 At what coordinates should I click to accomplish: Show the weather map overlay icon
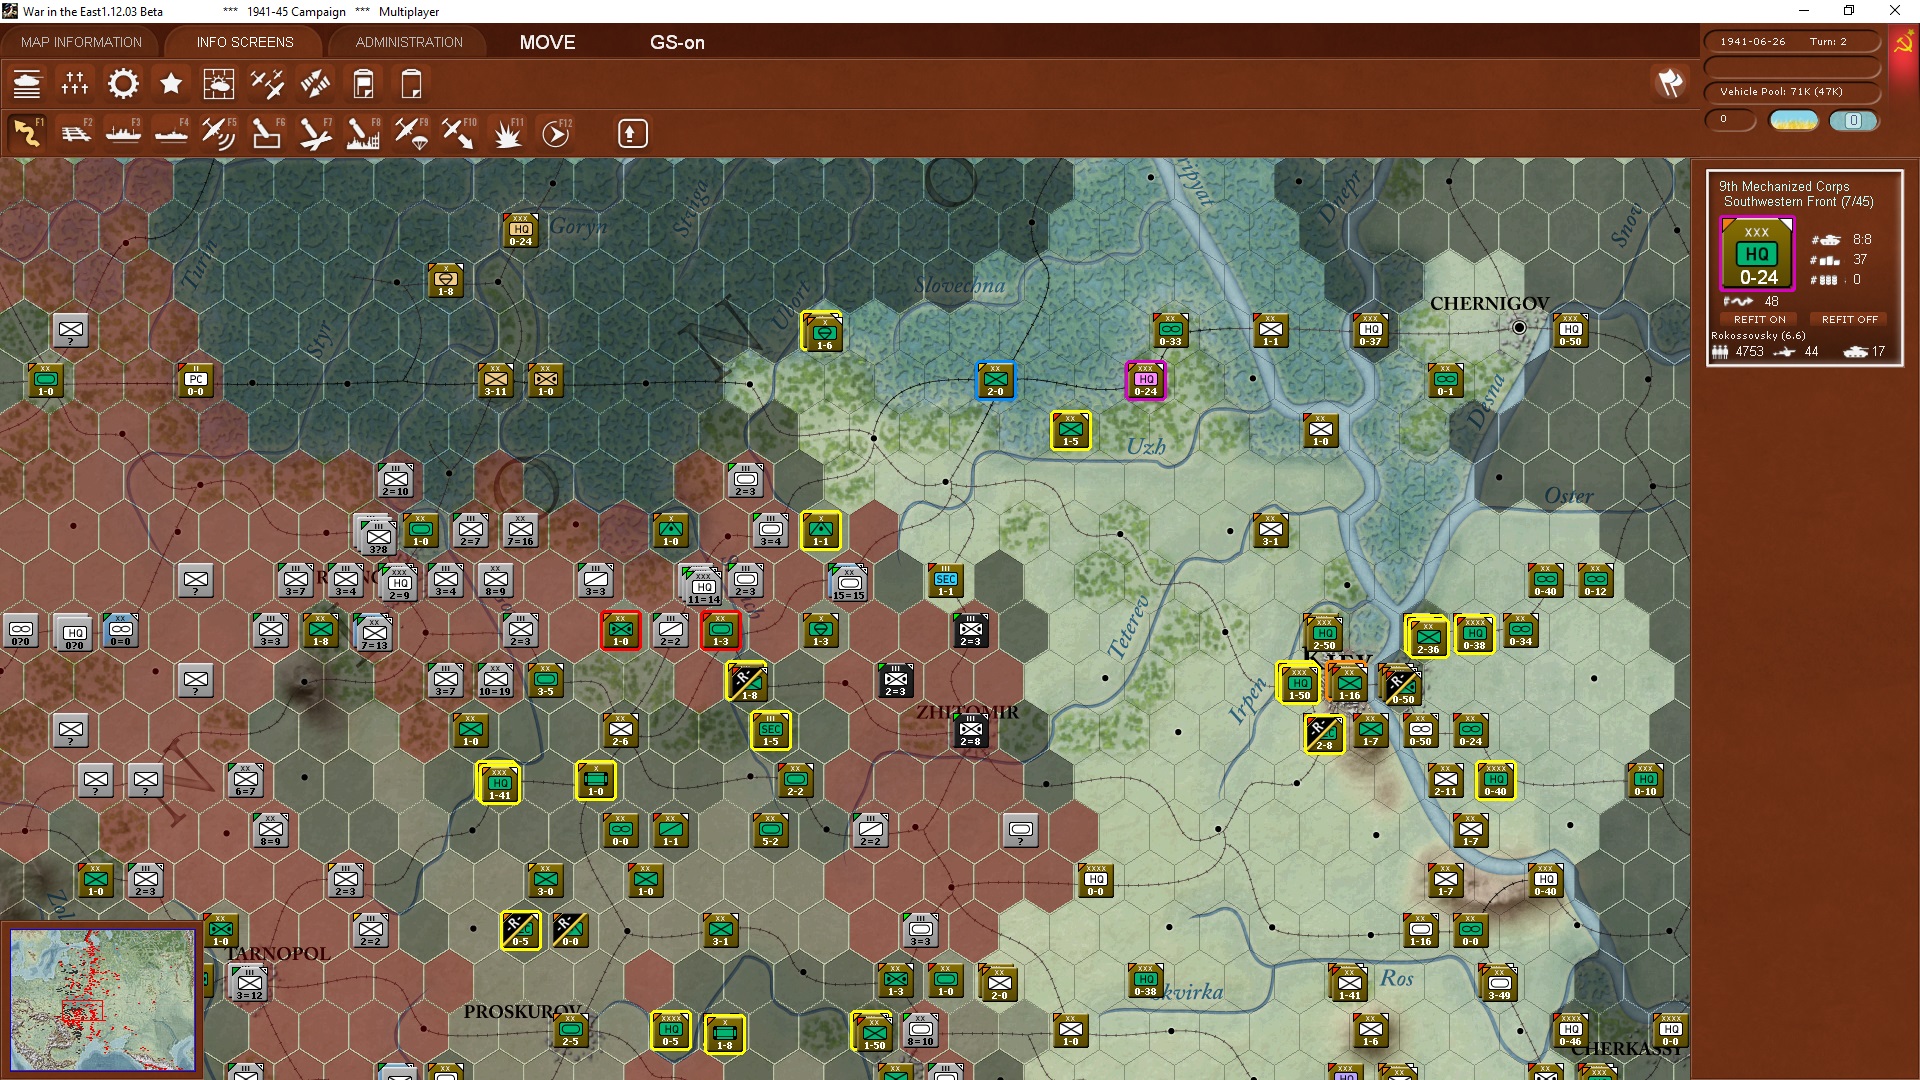[219, 84]
